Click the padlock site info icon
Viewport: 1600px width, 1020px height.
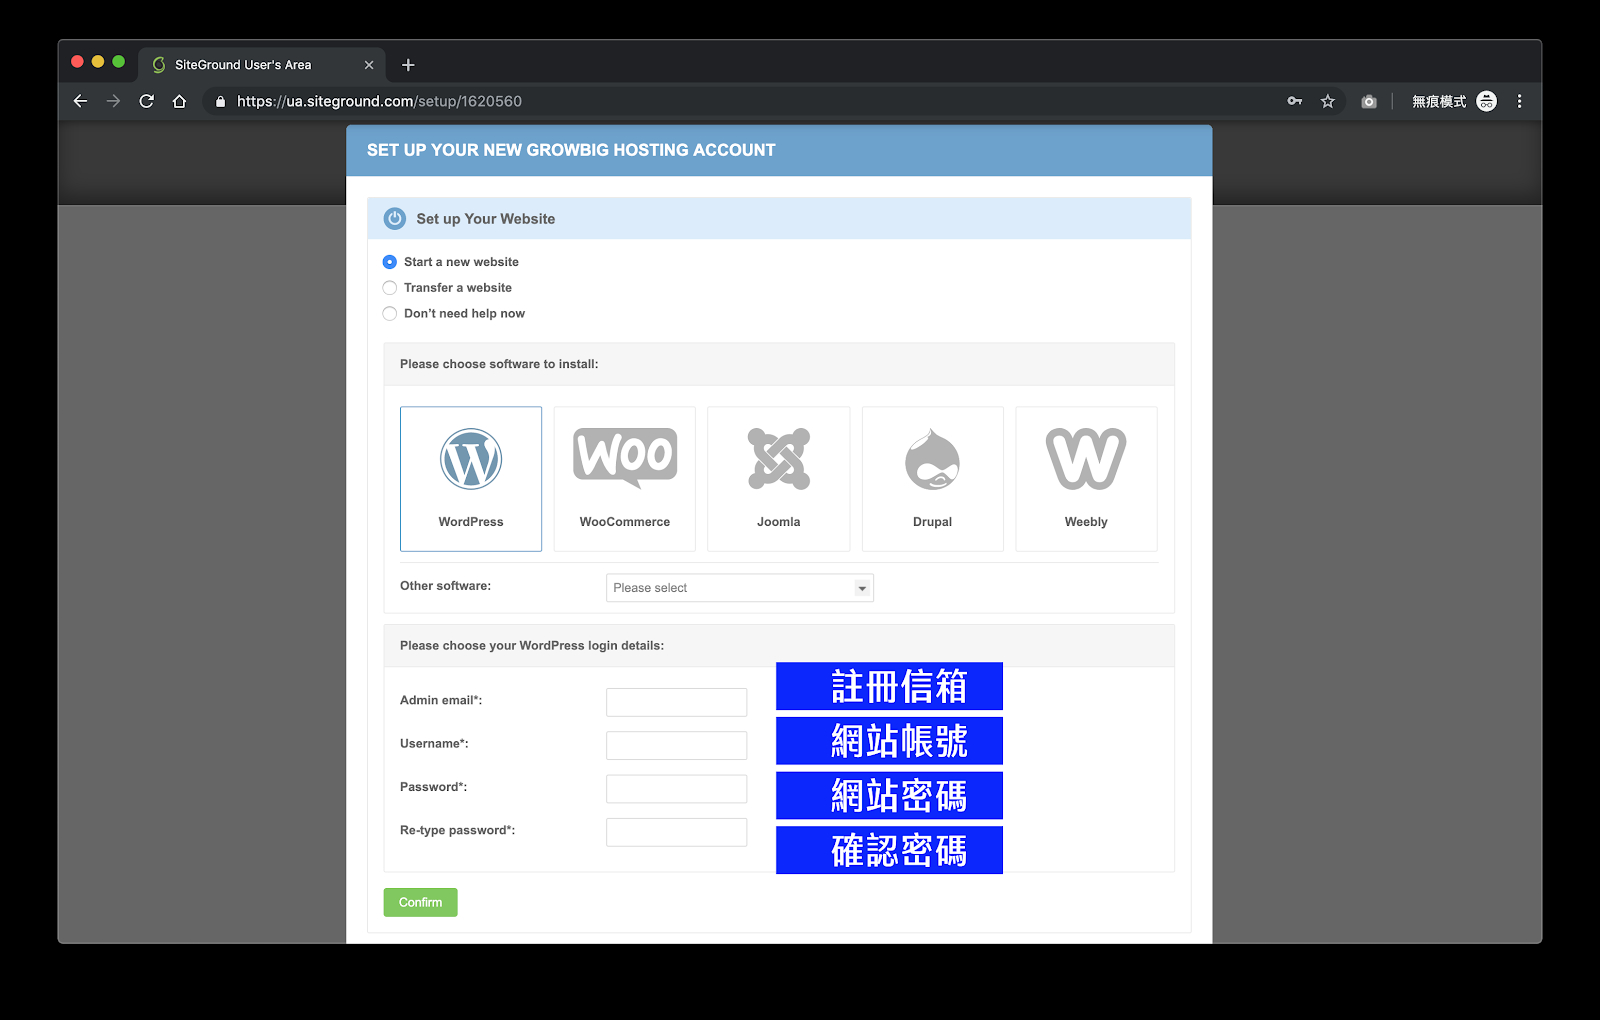click(x=220, y=101)
